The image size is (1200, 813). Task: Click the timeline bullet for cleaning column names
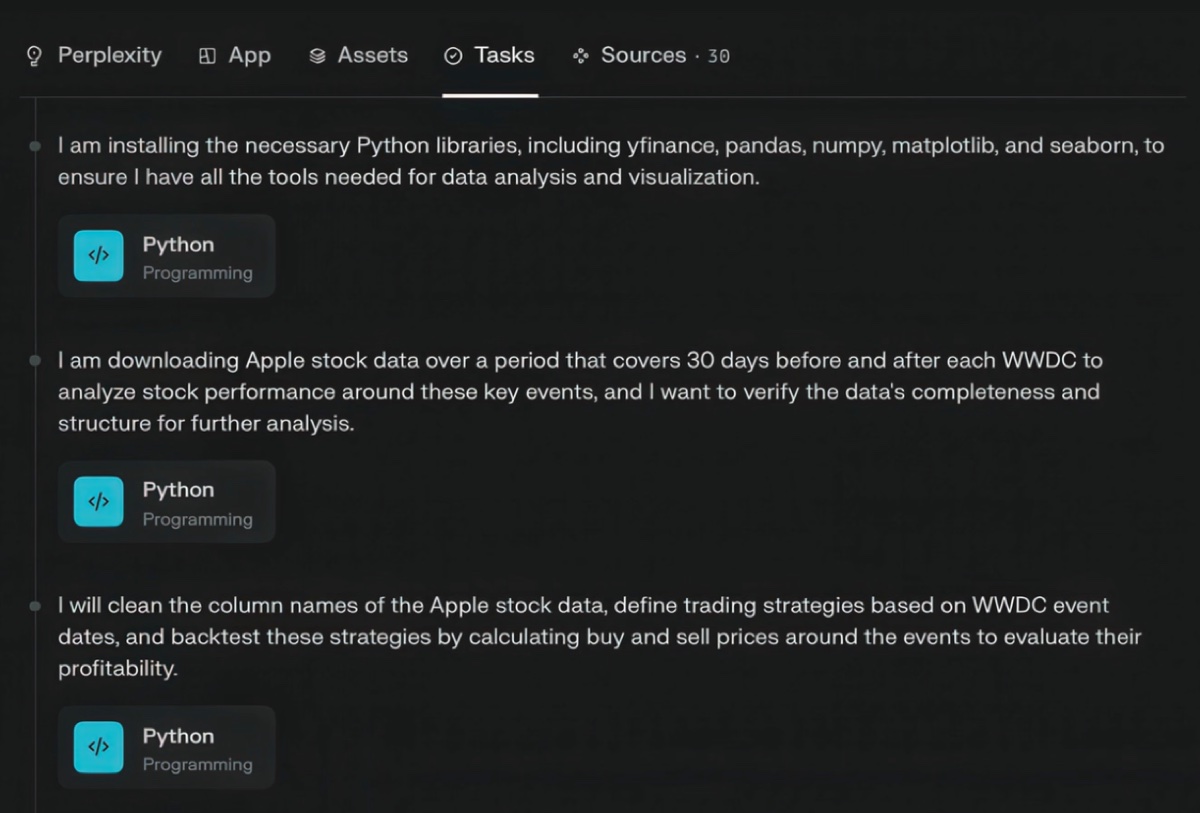(35, 606)
